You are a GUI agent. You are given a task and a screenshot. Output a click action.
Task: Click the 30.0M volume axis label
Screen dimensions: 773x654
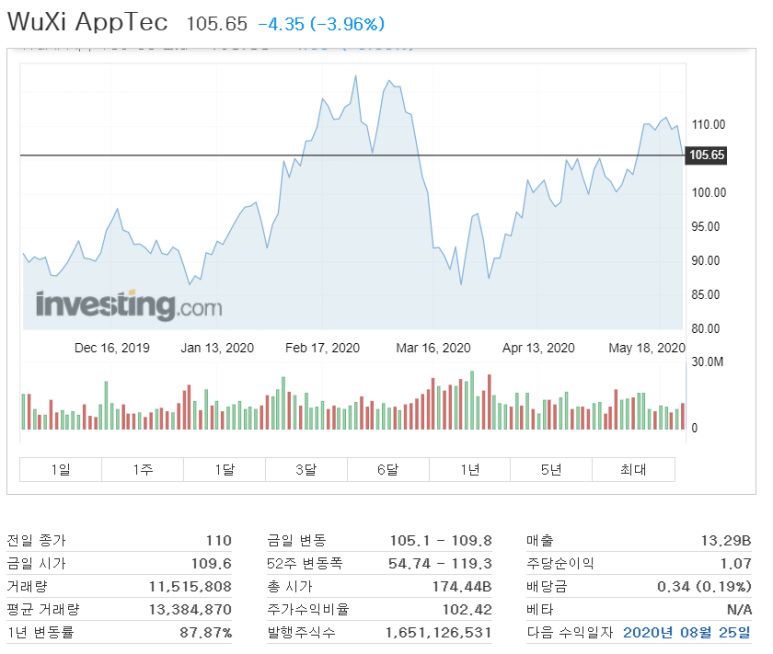(707, 362)
